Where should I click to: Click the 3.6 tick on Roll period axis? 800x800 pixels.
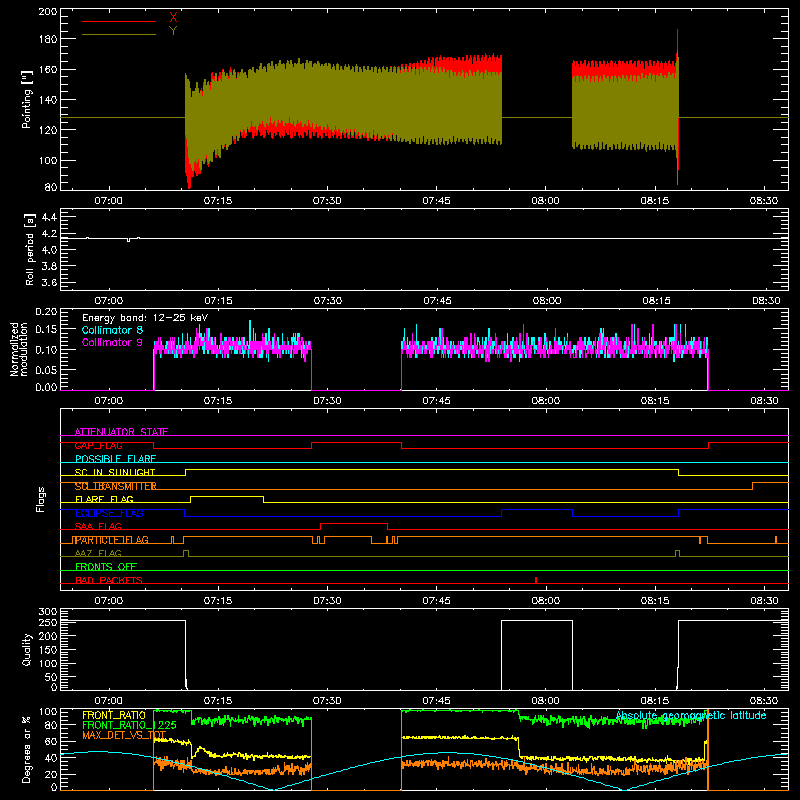pos(49,282)
